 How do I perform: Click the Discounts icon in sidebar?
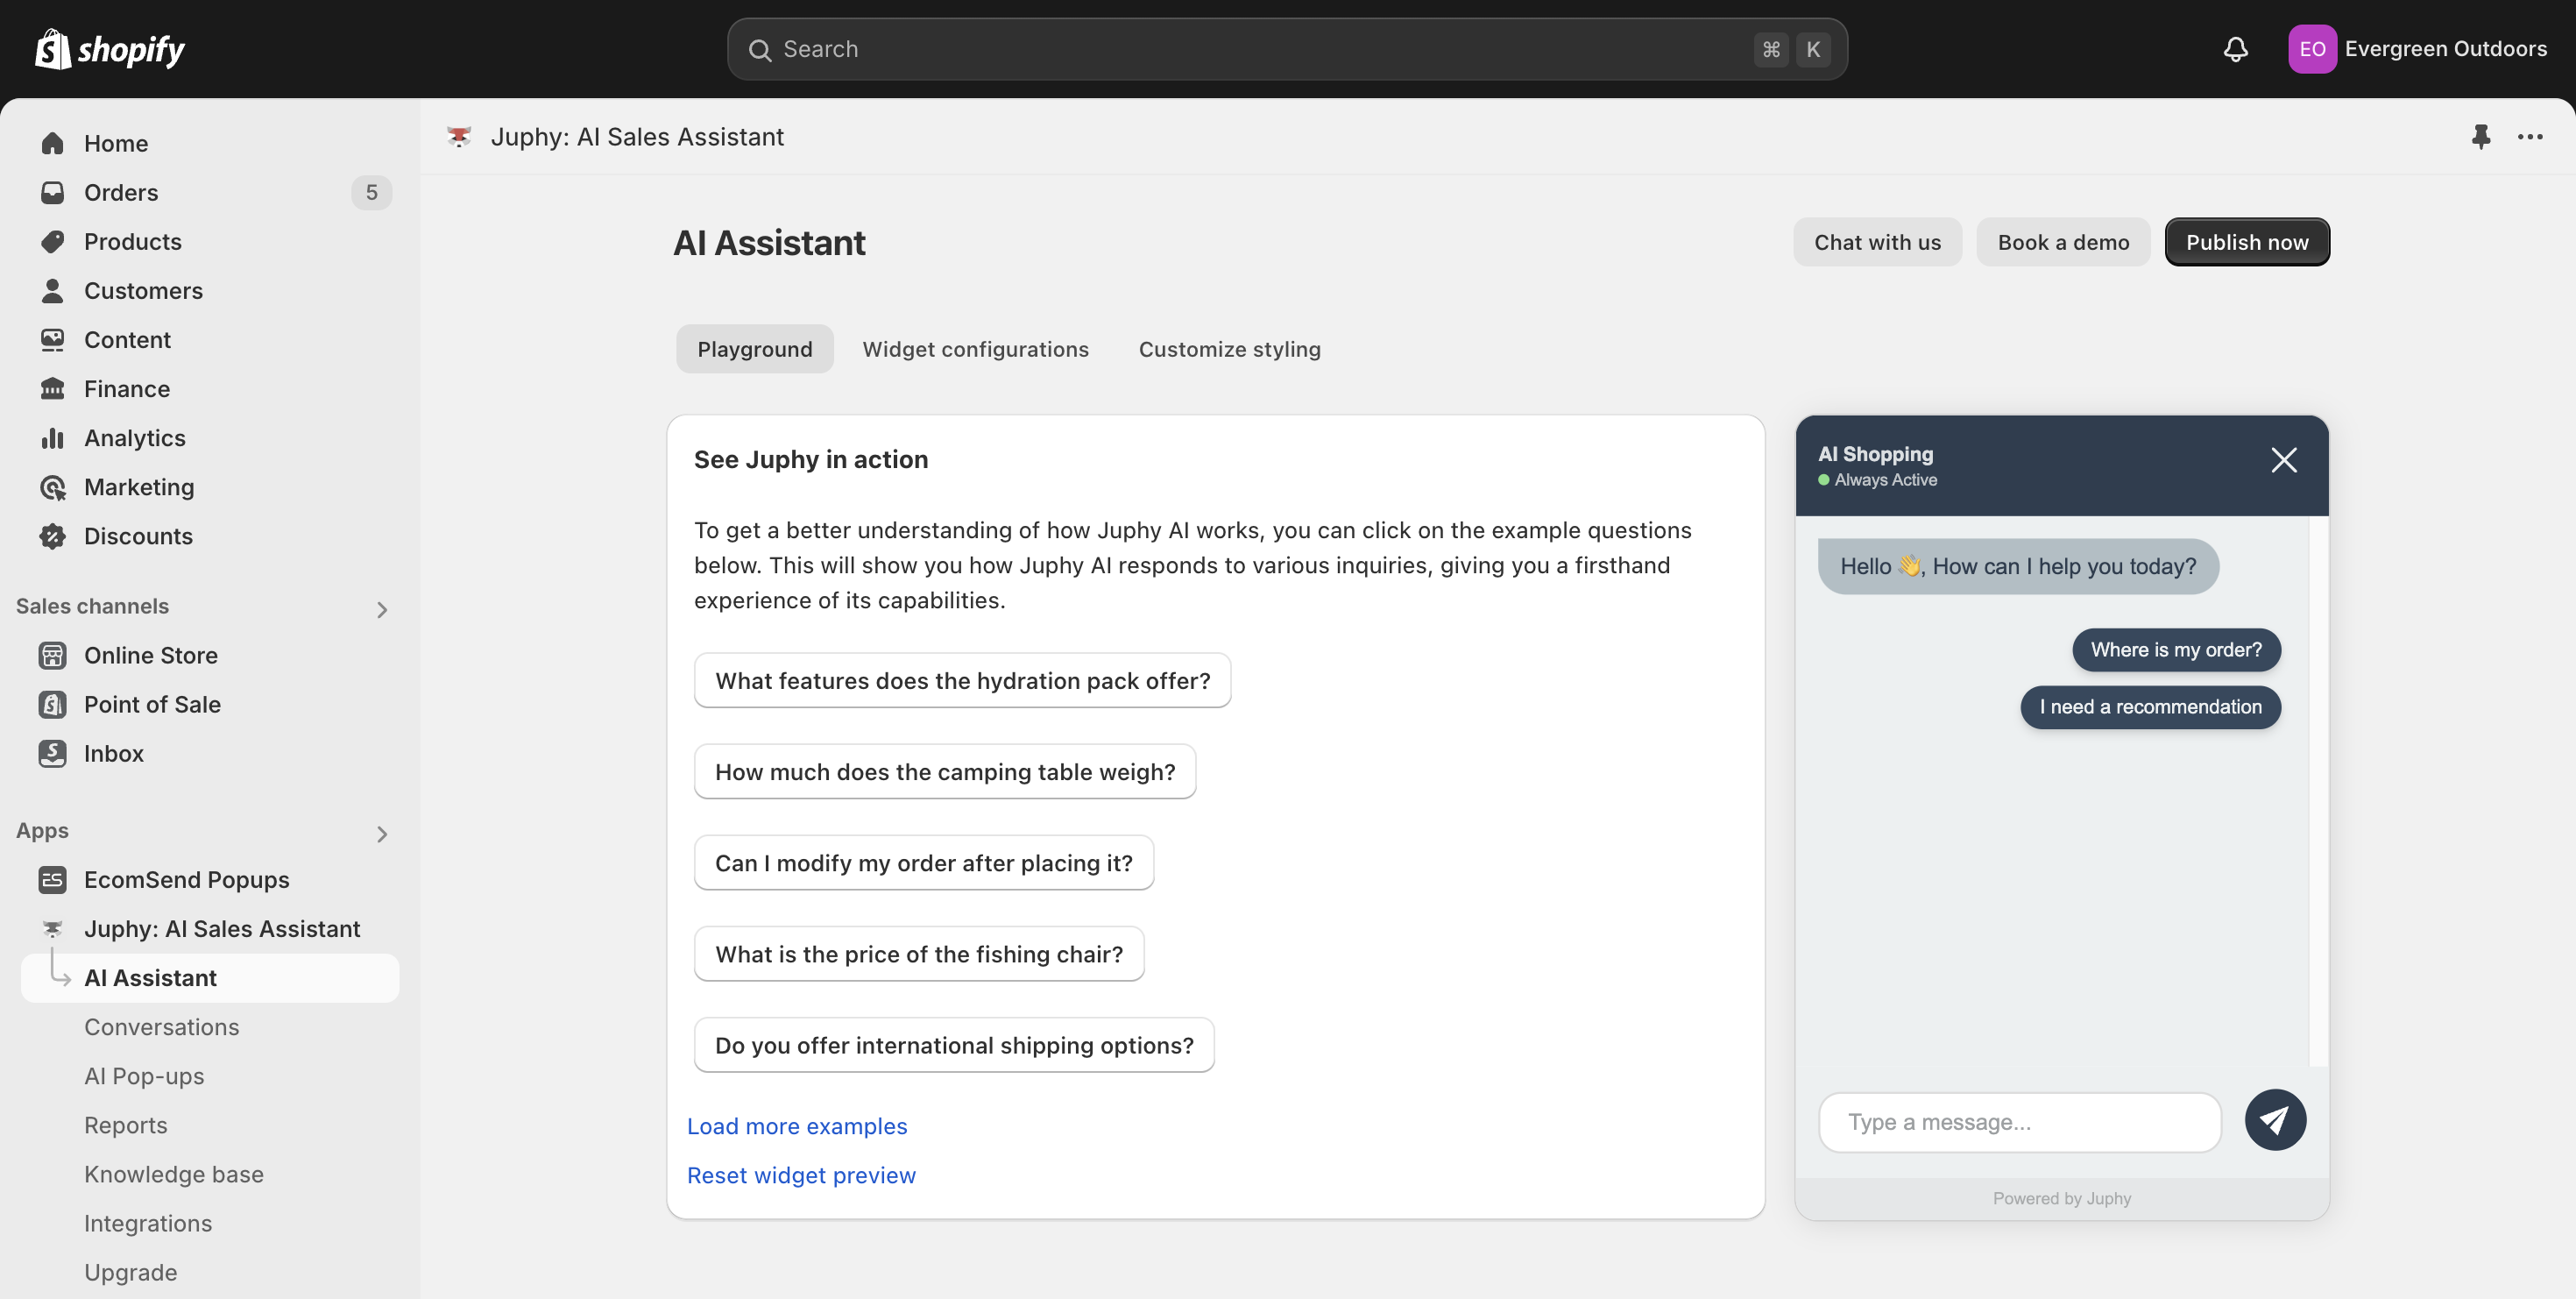pos(50,536)
